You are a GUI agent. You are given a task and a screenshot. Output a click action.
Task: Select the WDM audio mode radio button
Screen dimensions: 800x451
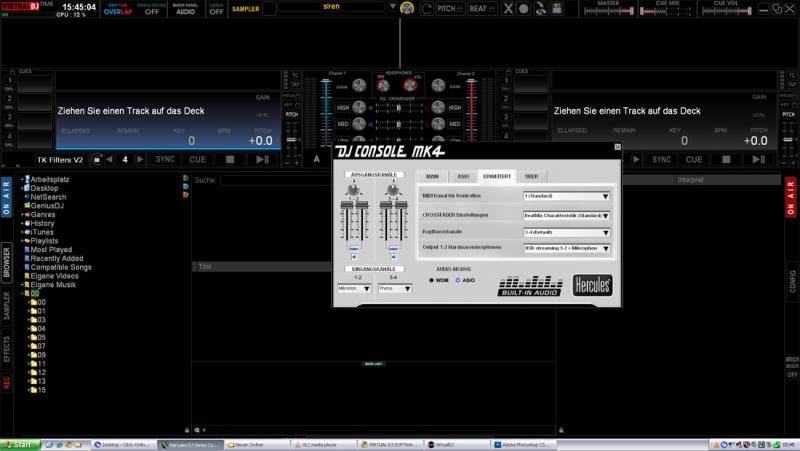(x=432, y=280)
